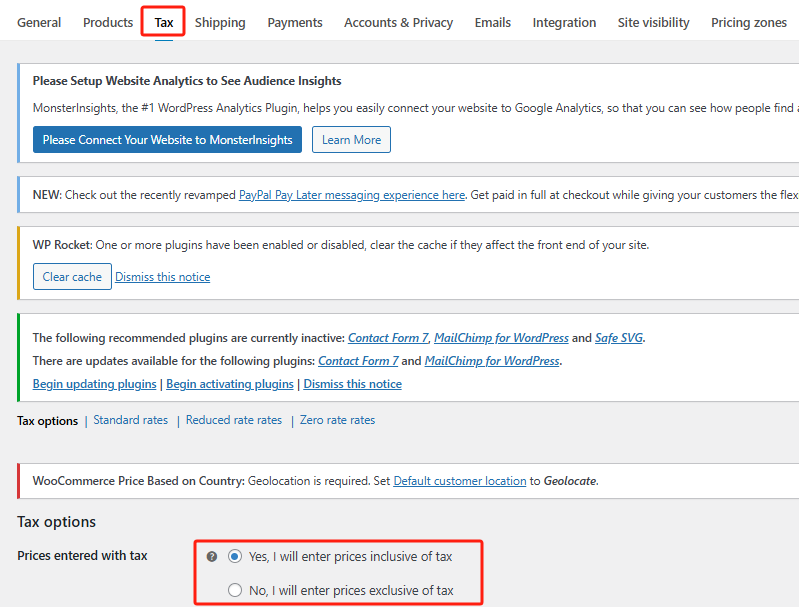
Task: Open PayPal Pay Later messaging experience link
Action: pyautogui.click(x=352, y=195)
